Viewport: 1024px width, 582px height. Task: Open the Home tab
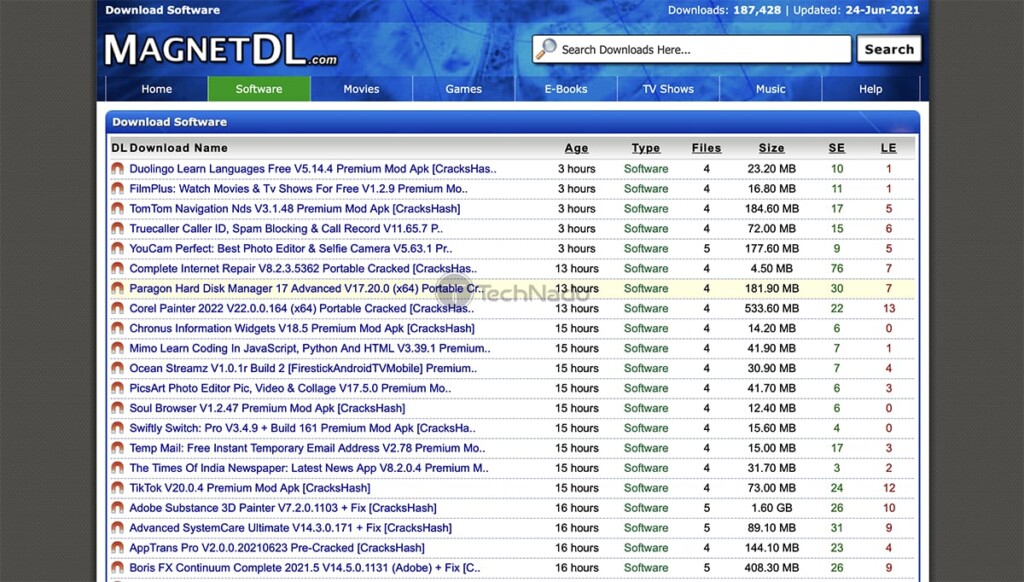pos(157,89)
